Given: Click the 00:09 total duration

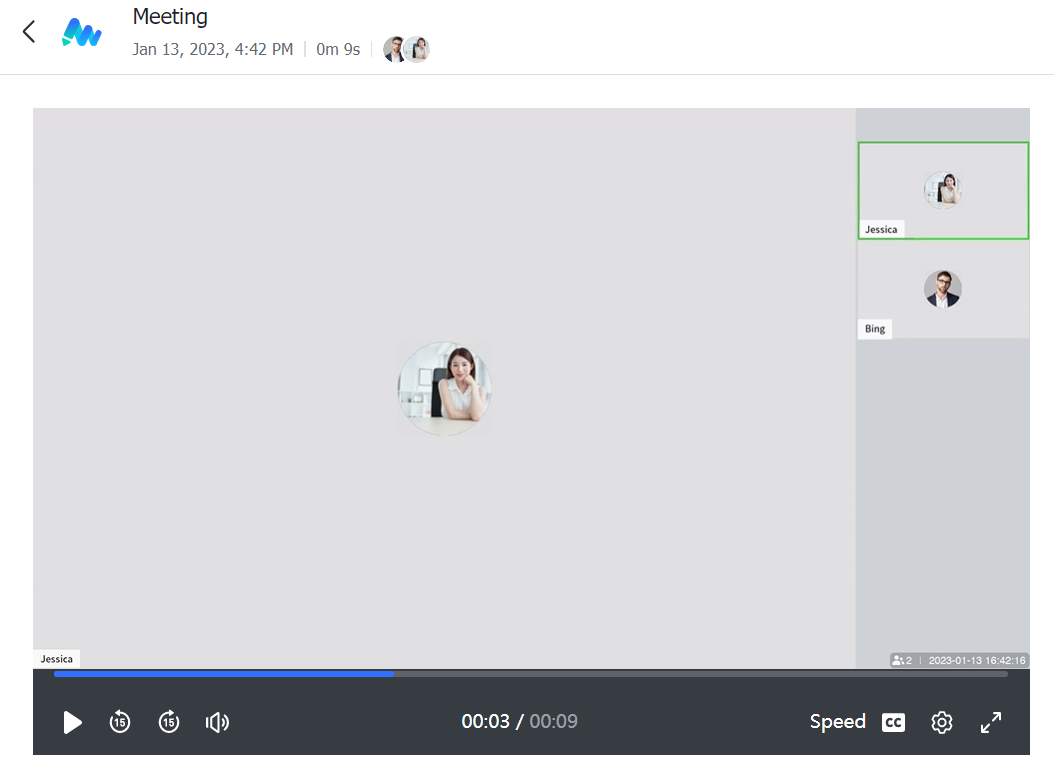Looking at the screenshot, I should (x=553, y=722).
